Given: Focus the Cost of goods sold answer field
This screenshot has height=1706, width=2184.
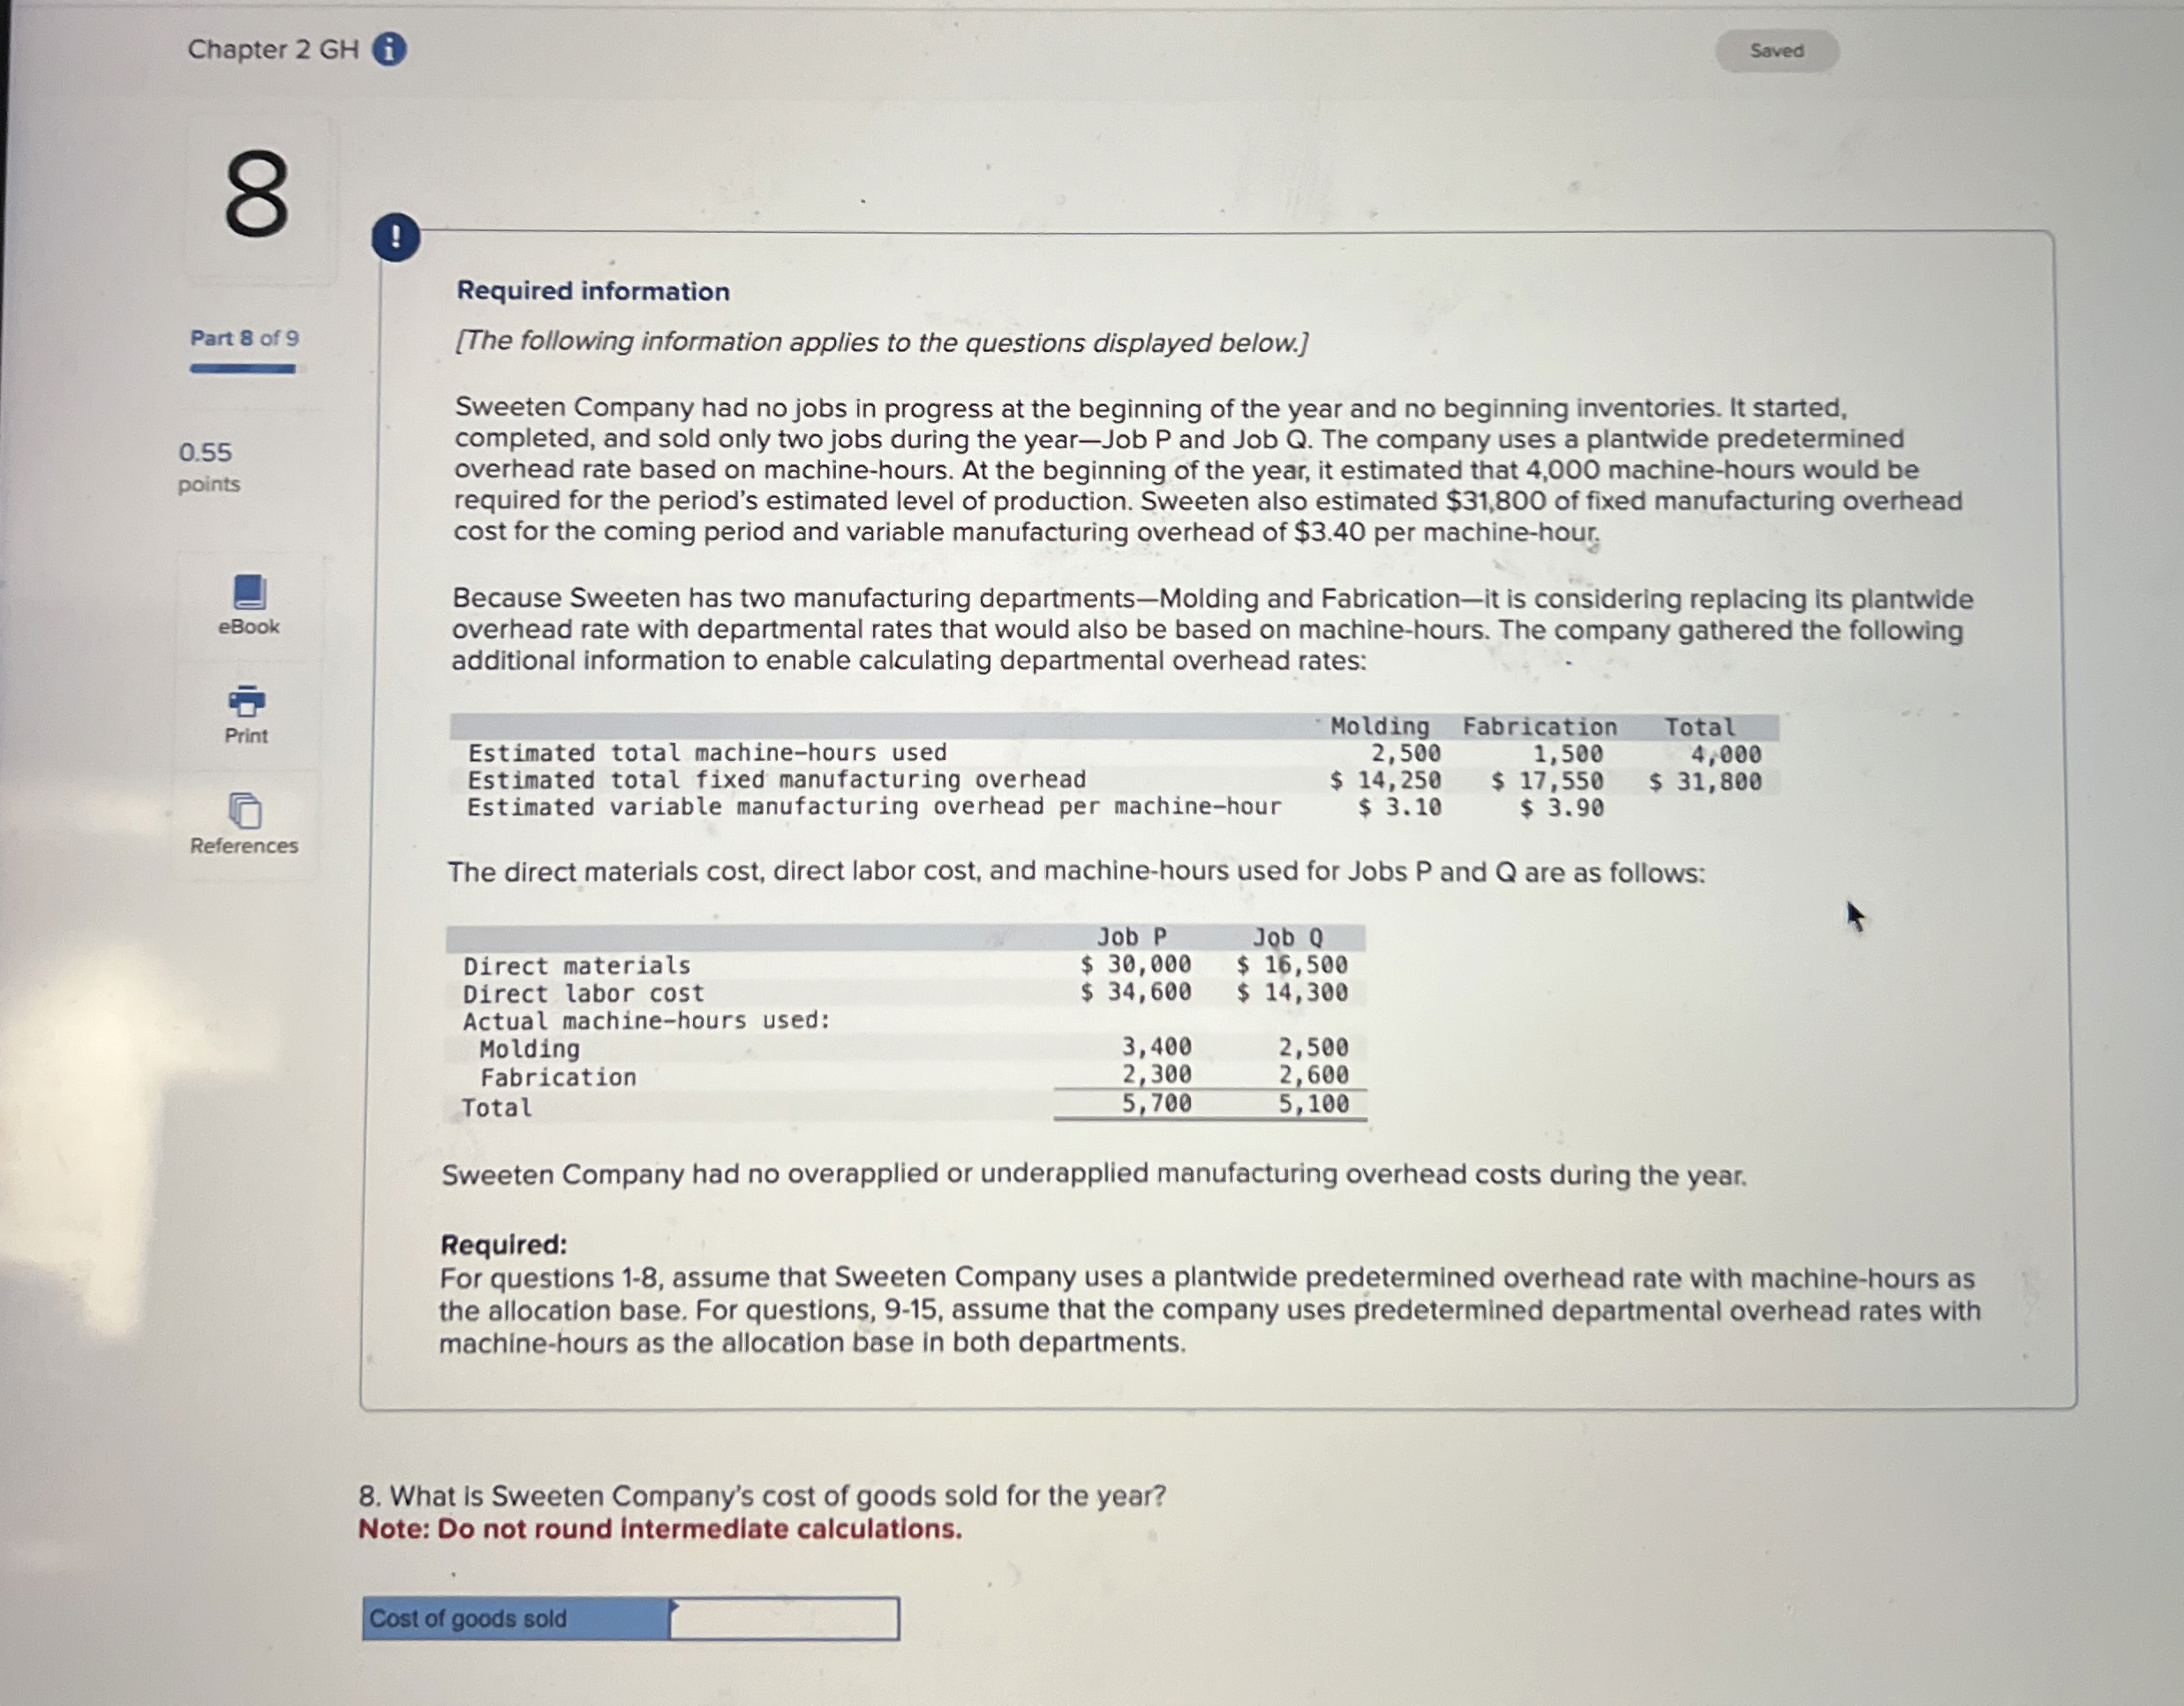Looking at the screenshot, I should click(783, 1617).
